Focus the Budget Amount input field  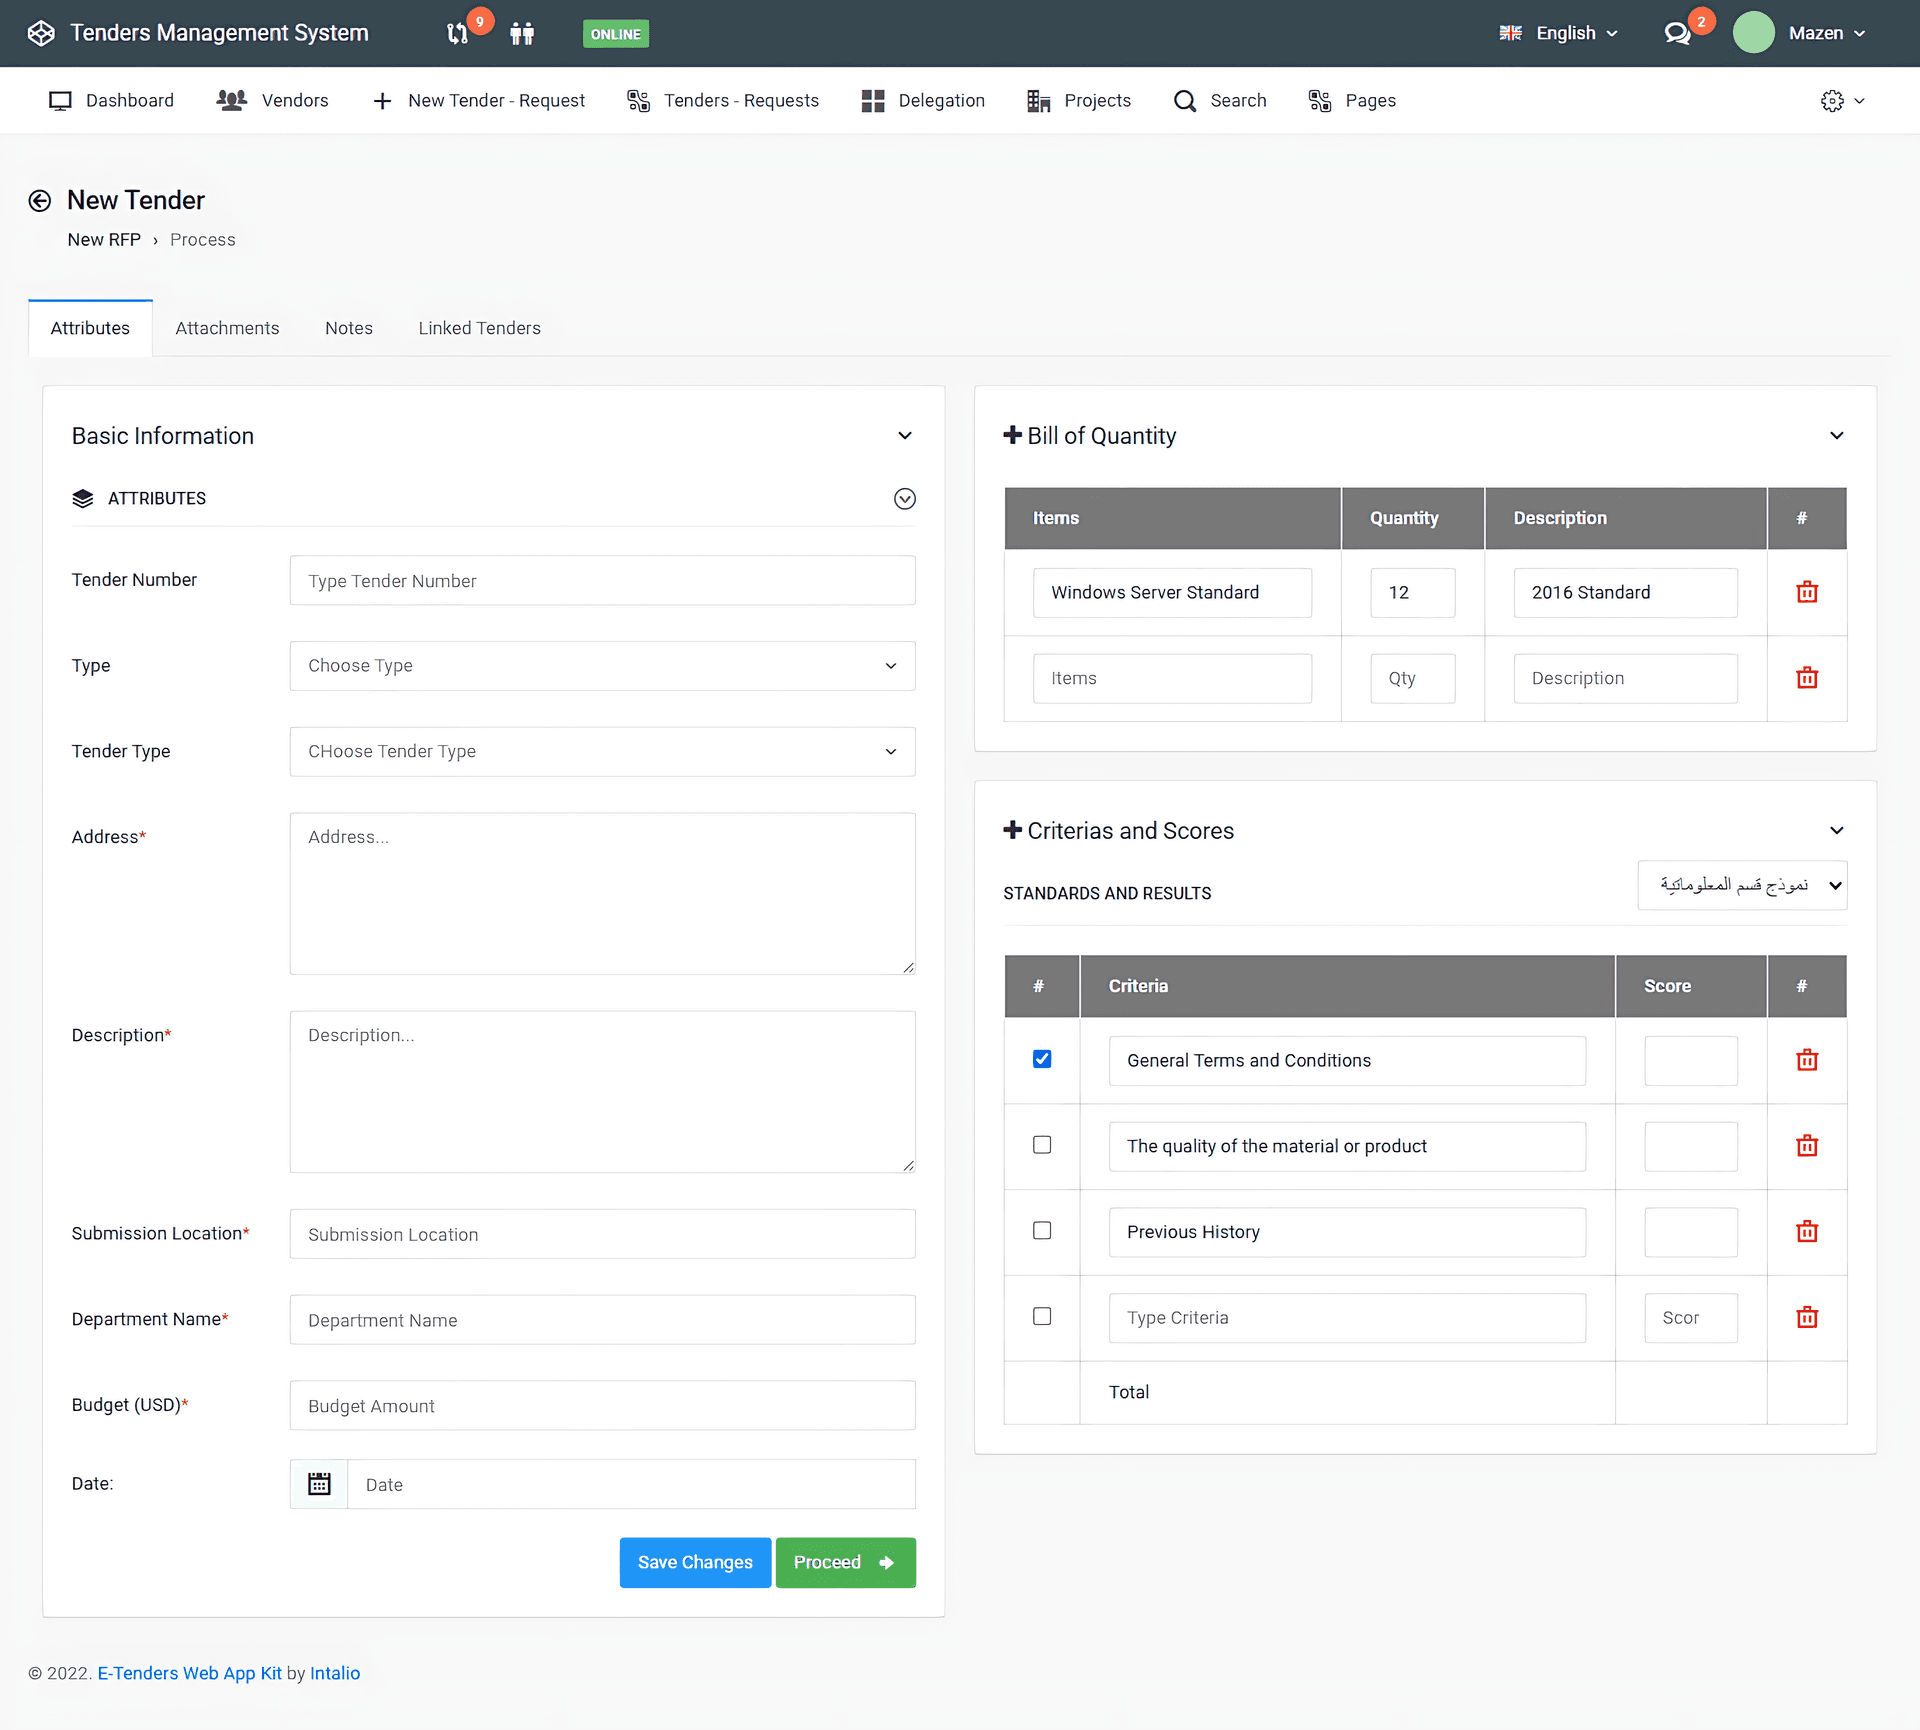602,1406
